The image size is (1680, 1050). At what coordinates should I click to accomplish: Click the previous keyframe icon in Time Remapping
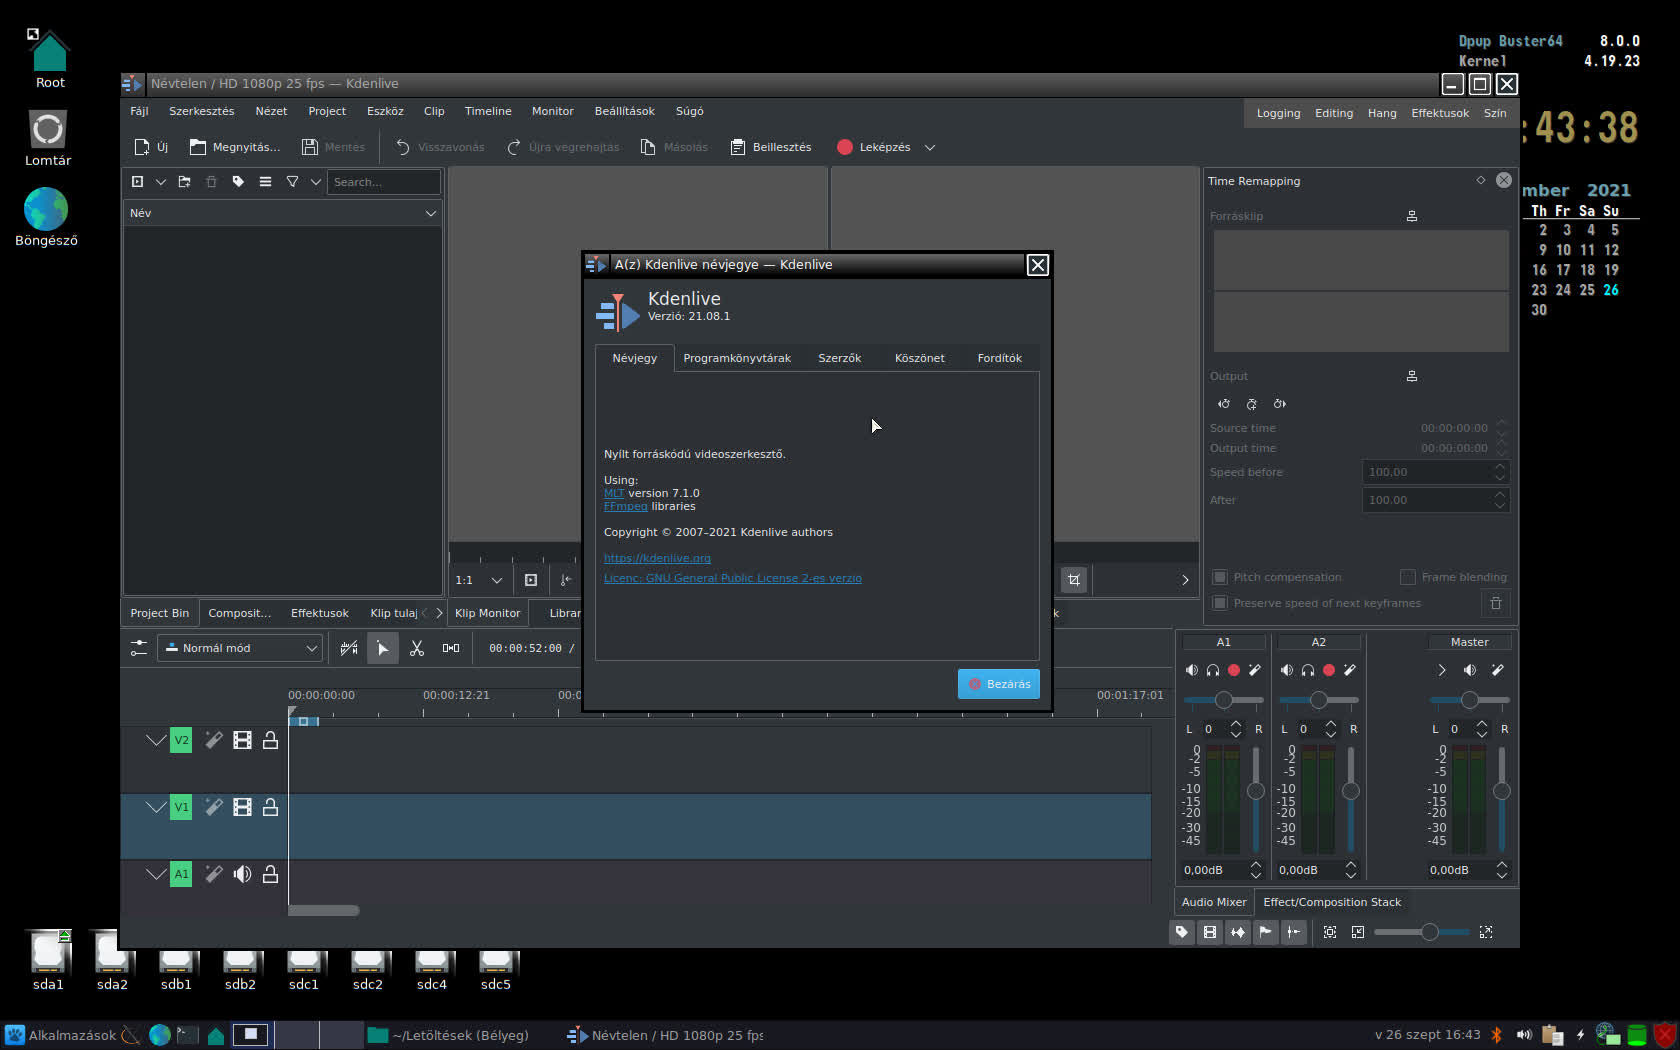pos(1224,404)
